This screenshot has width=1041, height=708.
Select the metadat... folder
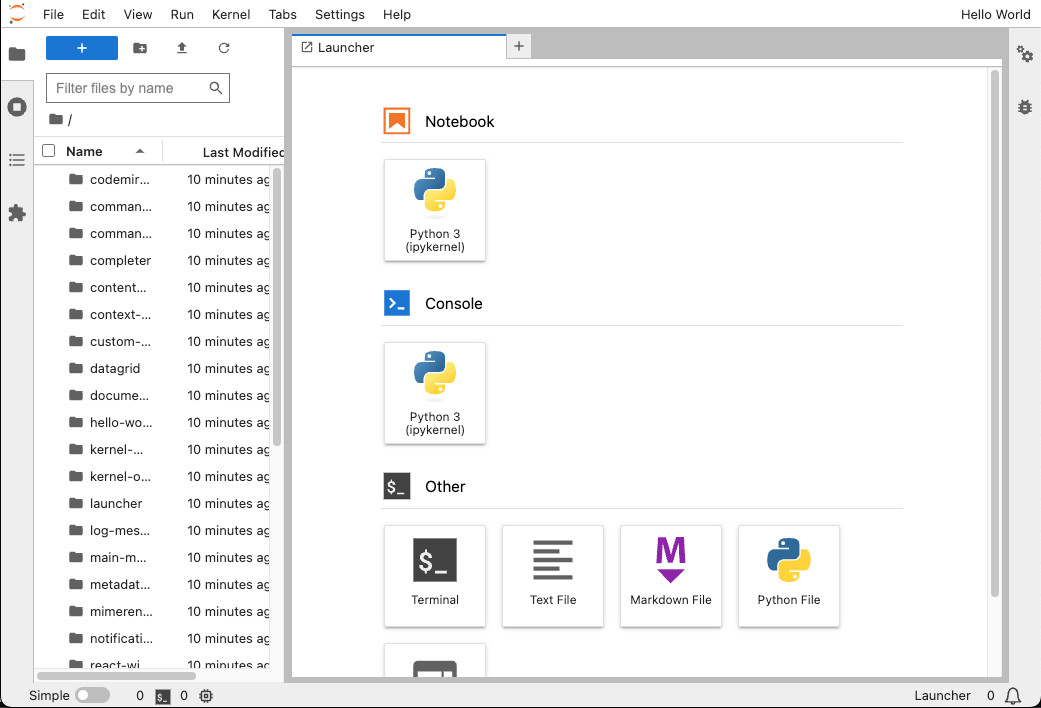coord(153,584)
